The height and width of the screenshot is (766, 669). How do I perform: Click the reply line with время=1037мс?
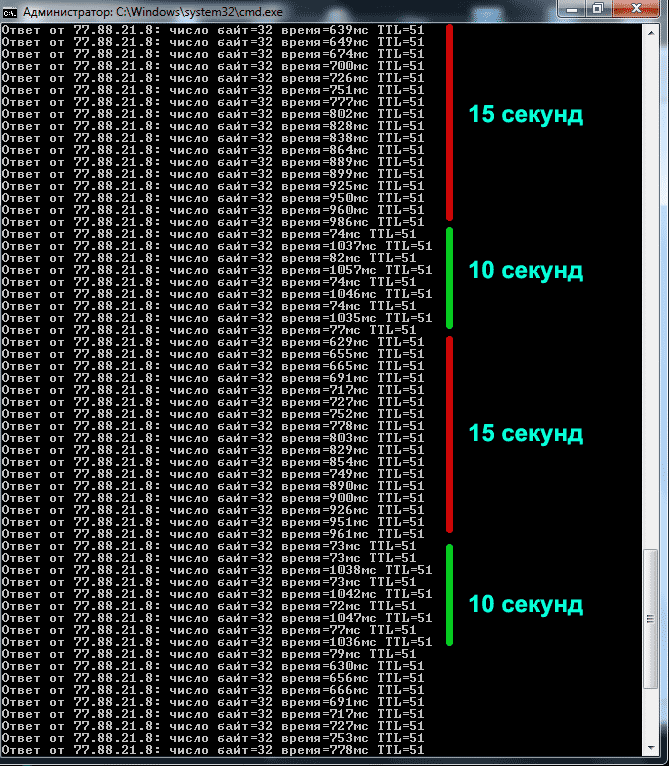tap(216, 246)
